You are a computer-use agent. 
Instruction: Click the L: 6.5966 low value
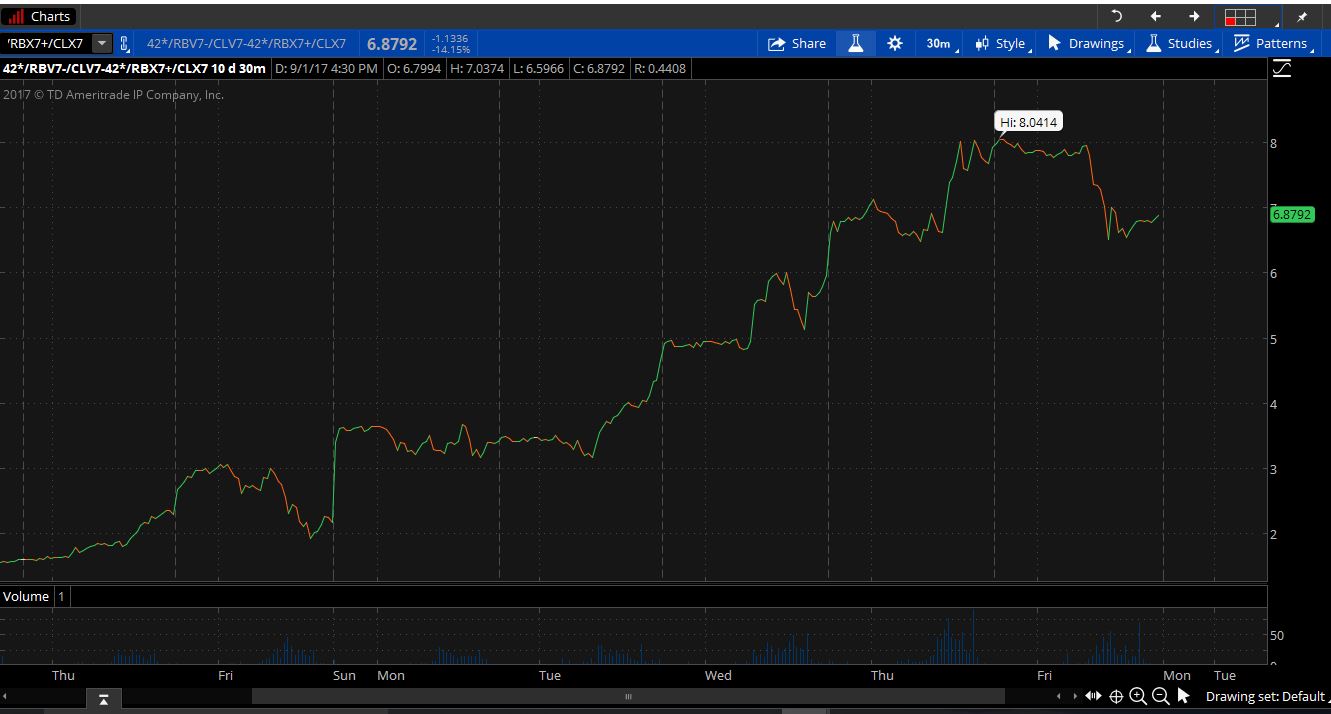tap(538, 68)
